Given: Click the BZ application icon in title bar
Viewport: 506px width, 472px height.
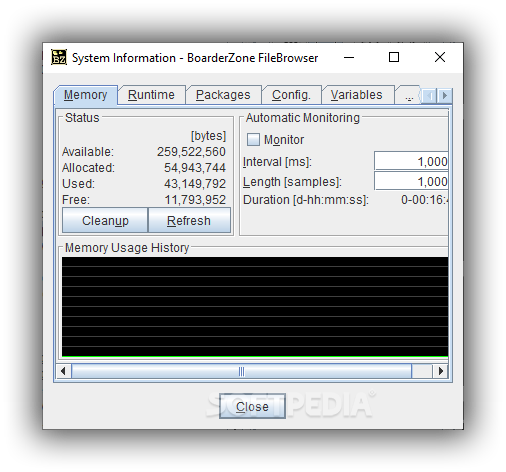Looking at the screenshot, I should 59,57.
